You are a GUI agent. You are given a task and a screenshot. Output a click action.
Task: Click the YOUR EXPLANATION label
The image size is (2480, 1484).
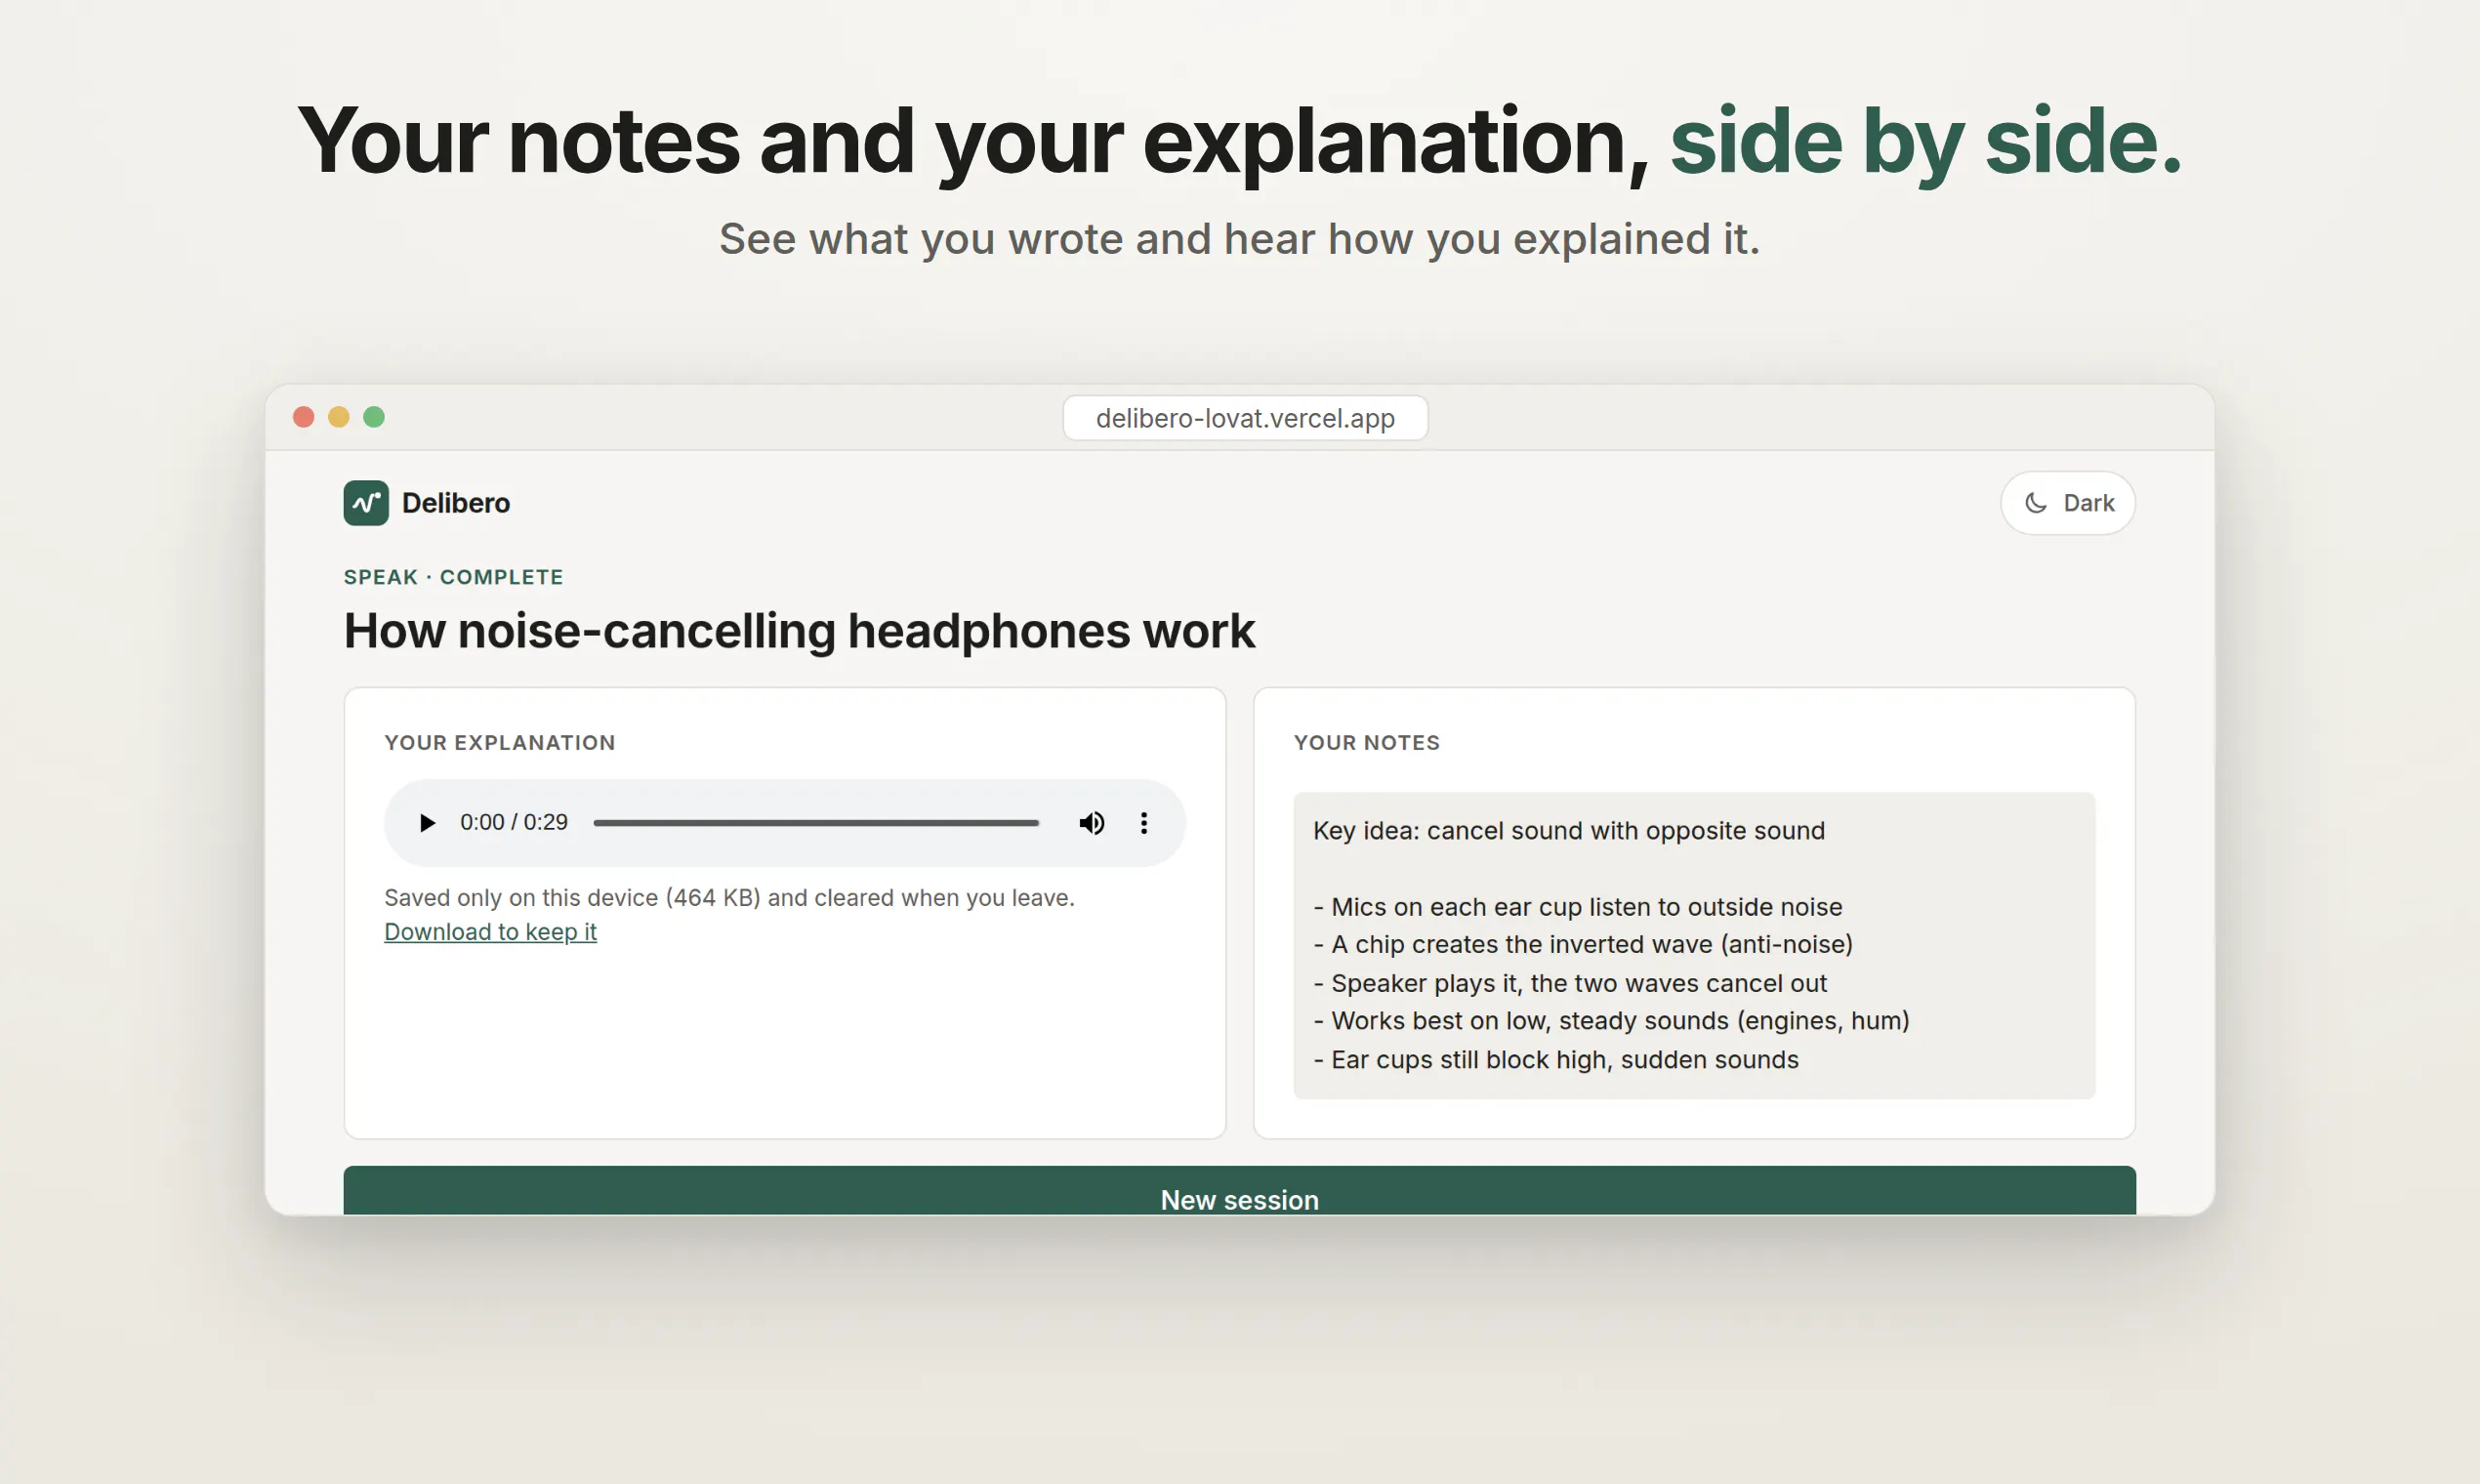[500, 743]
